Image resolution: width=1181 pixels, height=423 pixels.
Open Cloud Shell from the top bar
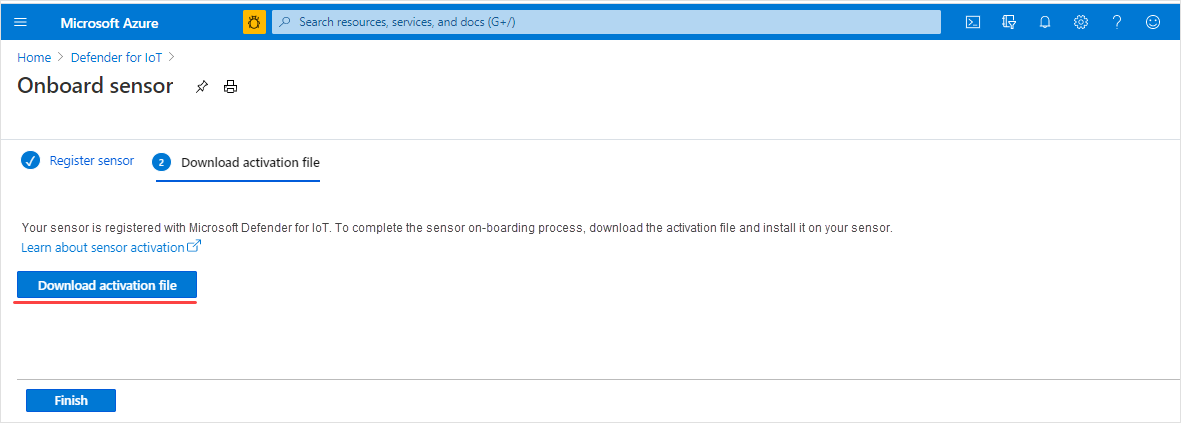pos(973,22)
